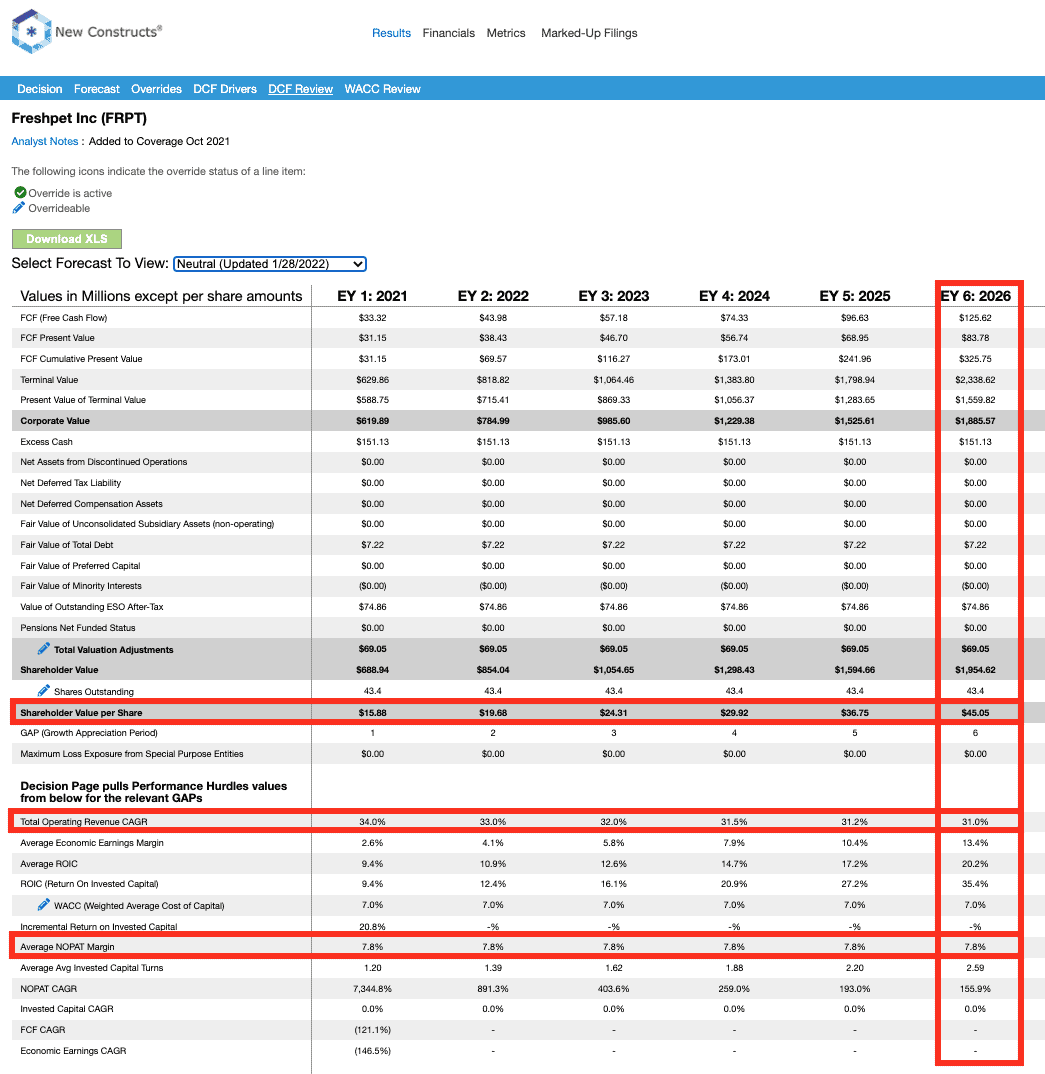Click the EY 6: 2026 column header
The width and height of the screenshot is (1045, 1074).
click(975, 296)
